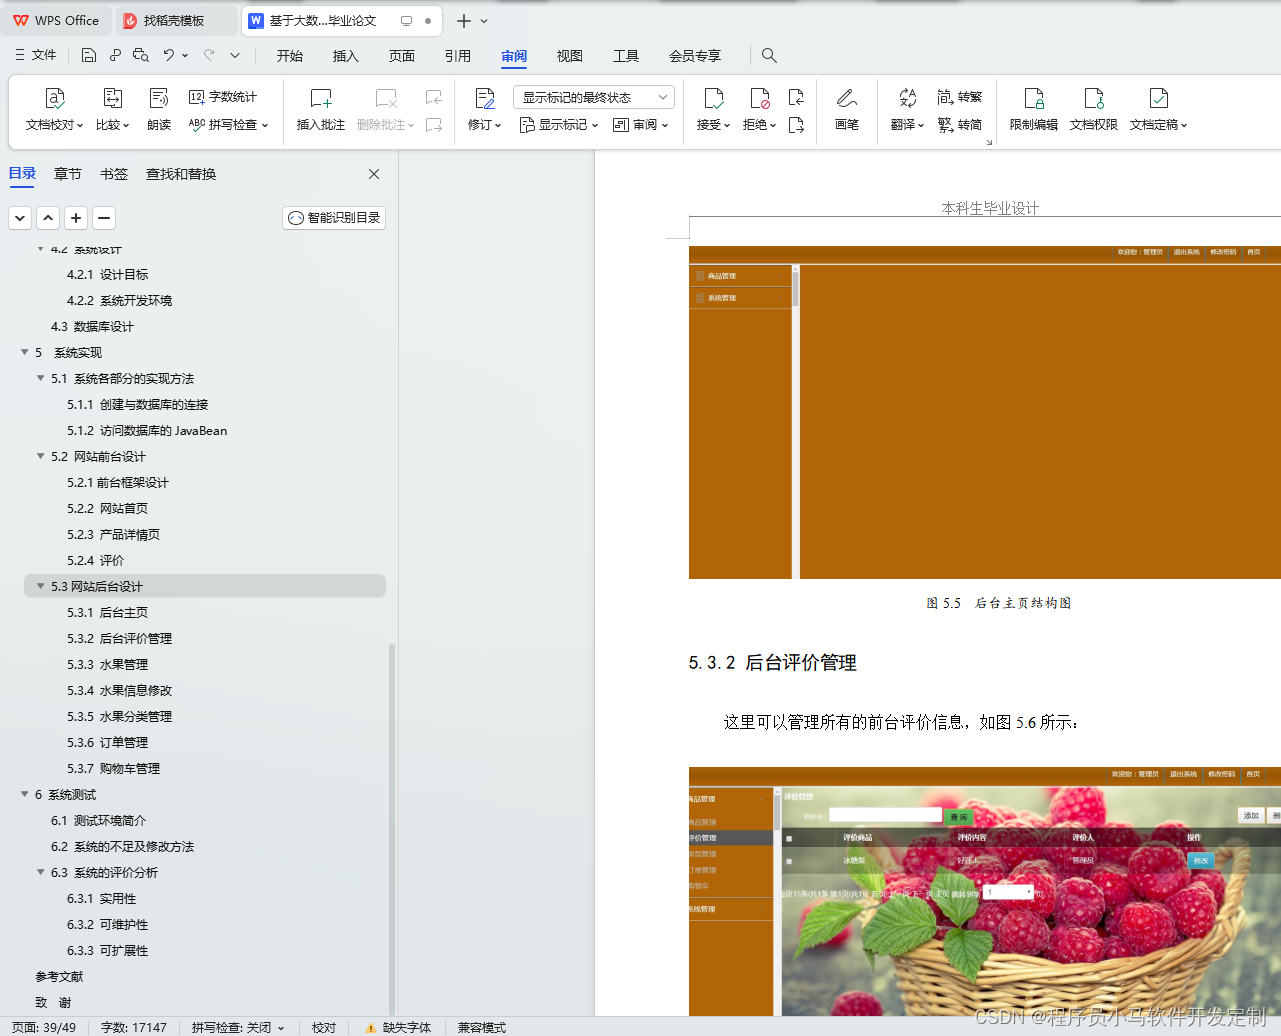Click the 后台主页结构图 image in document
Screen dimensions: 1281x1036
coord(984,412)
